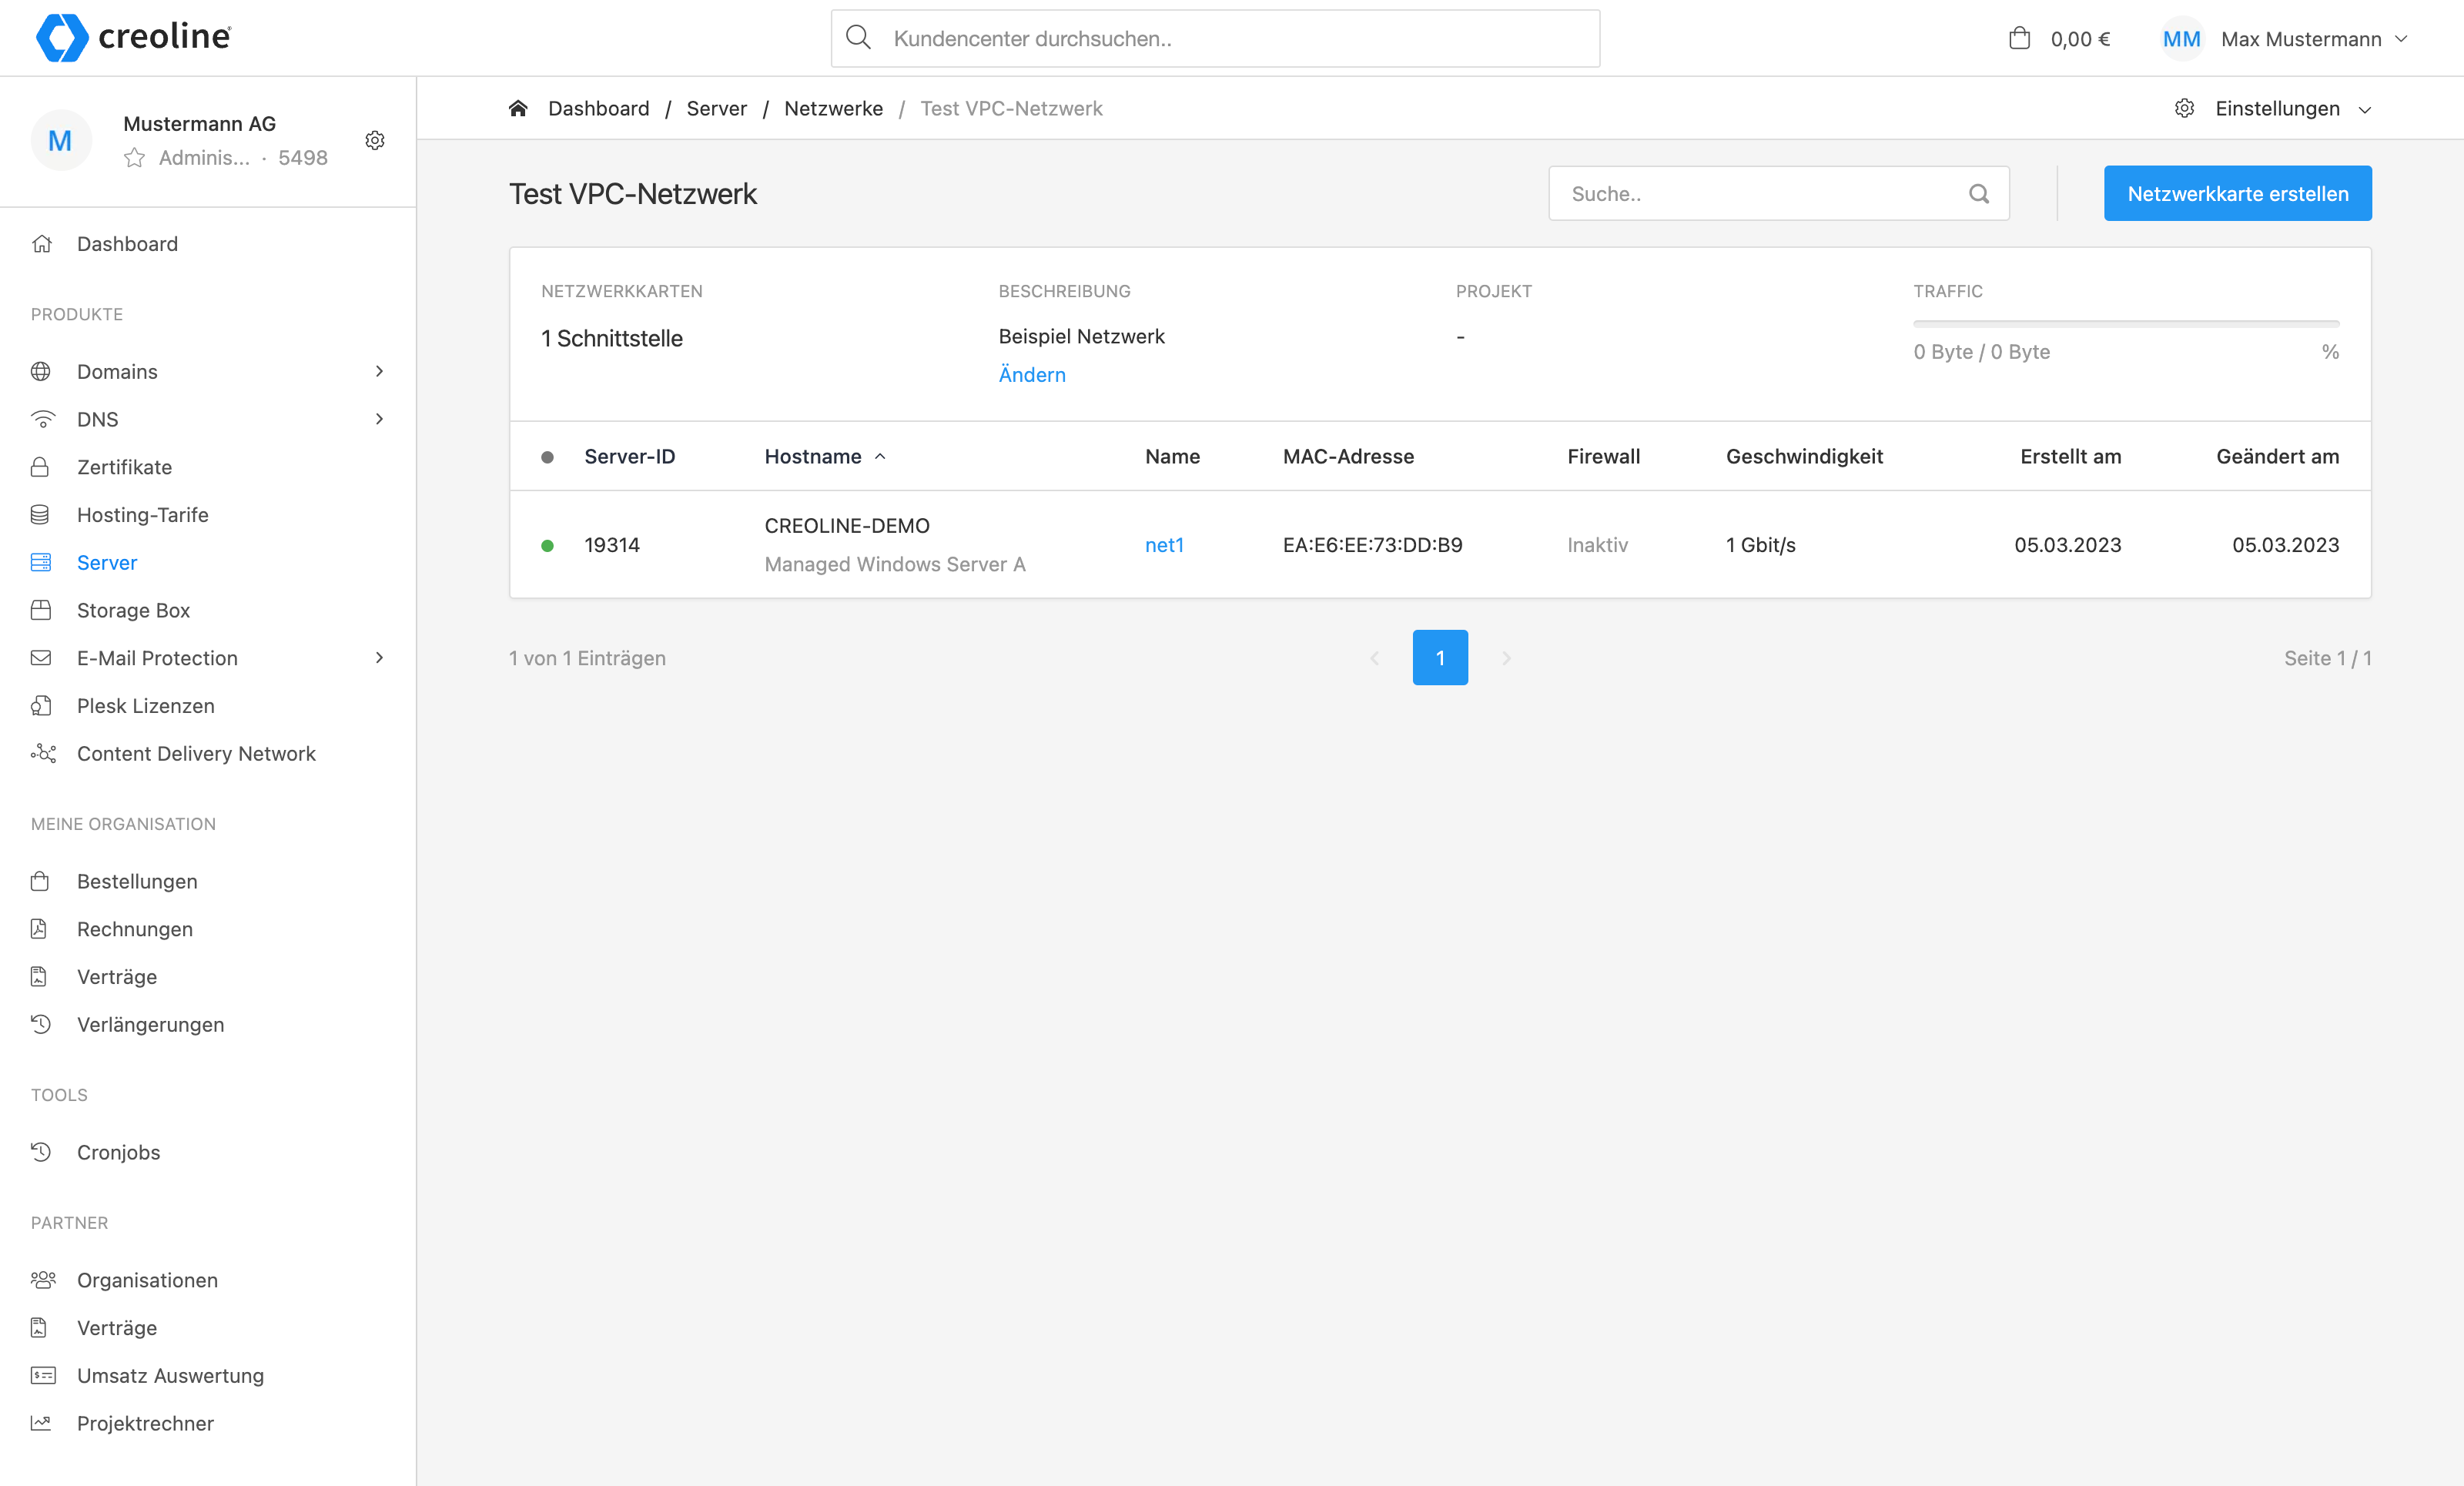Click the Server-ID column header

[629, 456]
